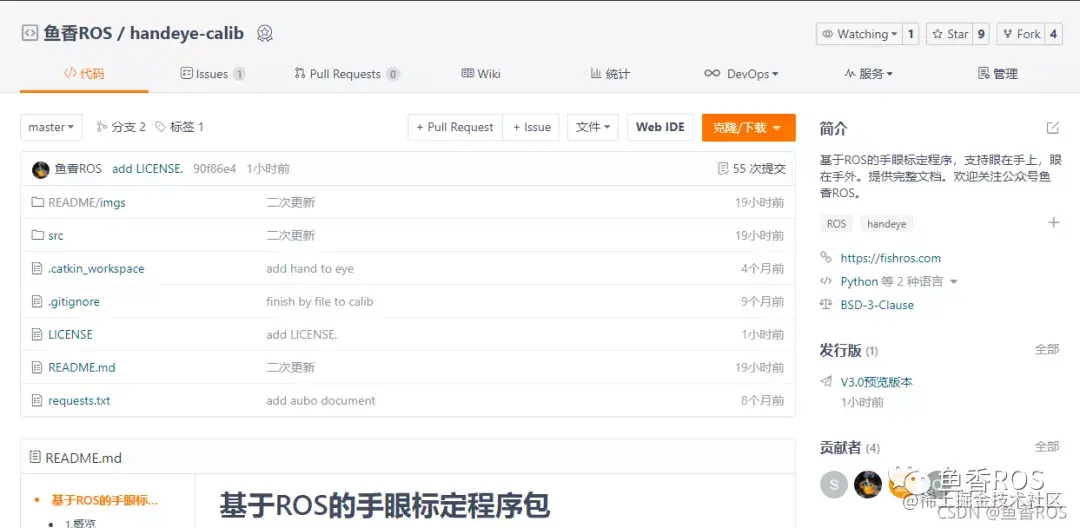
Task: Open the README/imgs folder name
Action: (87, 202)
